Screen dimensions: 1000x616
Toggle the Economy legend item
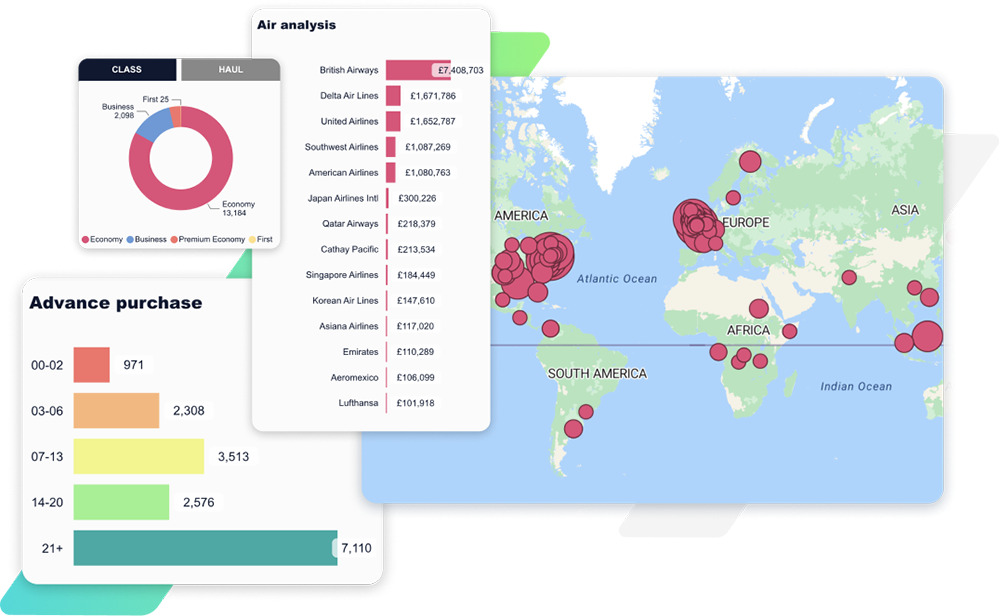[x=106, y=240]
